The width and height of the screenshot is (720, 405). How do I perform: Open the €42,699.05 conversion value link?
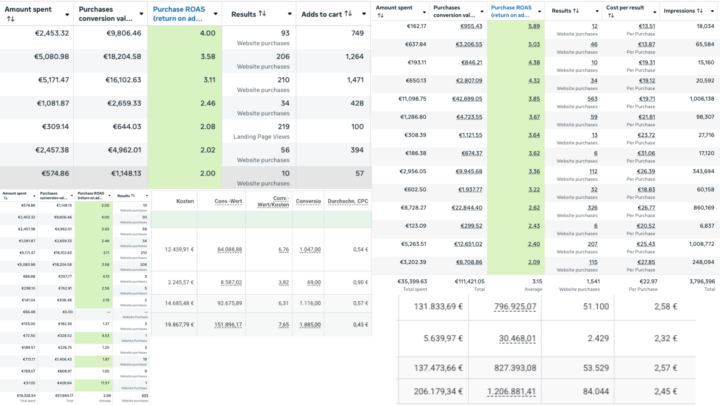pos(469,99)
